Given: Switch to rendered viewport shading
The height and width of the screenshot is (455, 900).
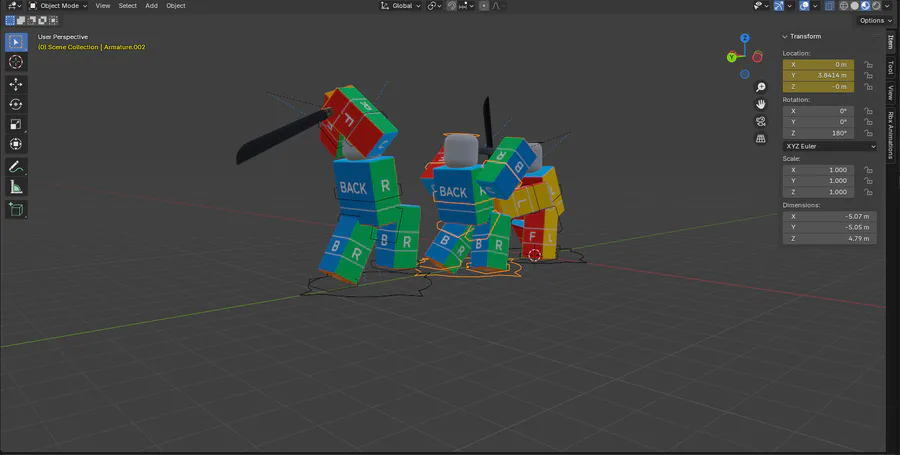Looking at the screenshot, I should (x=876, y=6).
